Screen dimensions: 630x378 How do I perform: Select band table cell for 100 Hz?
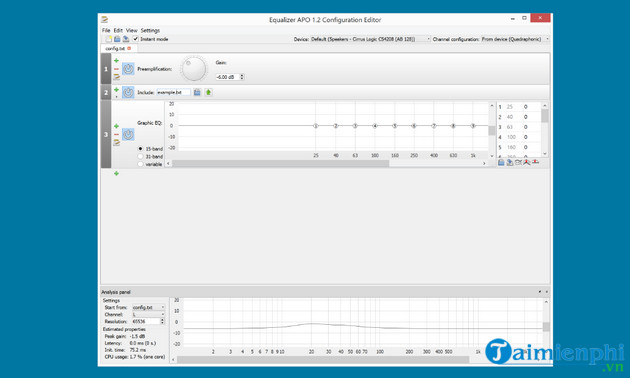[x=511, y=137]
